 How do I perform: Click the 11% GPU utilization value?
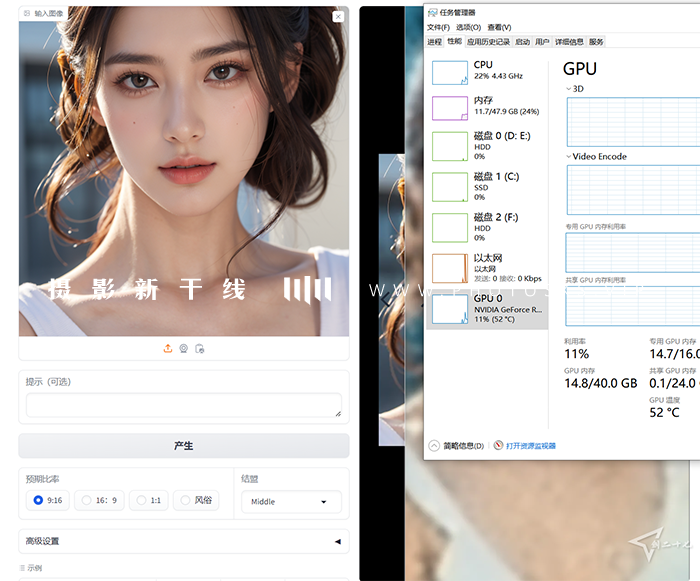[x=577, y=354]
